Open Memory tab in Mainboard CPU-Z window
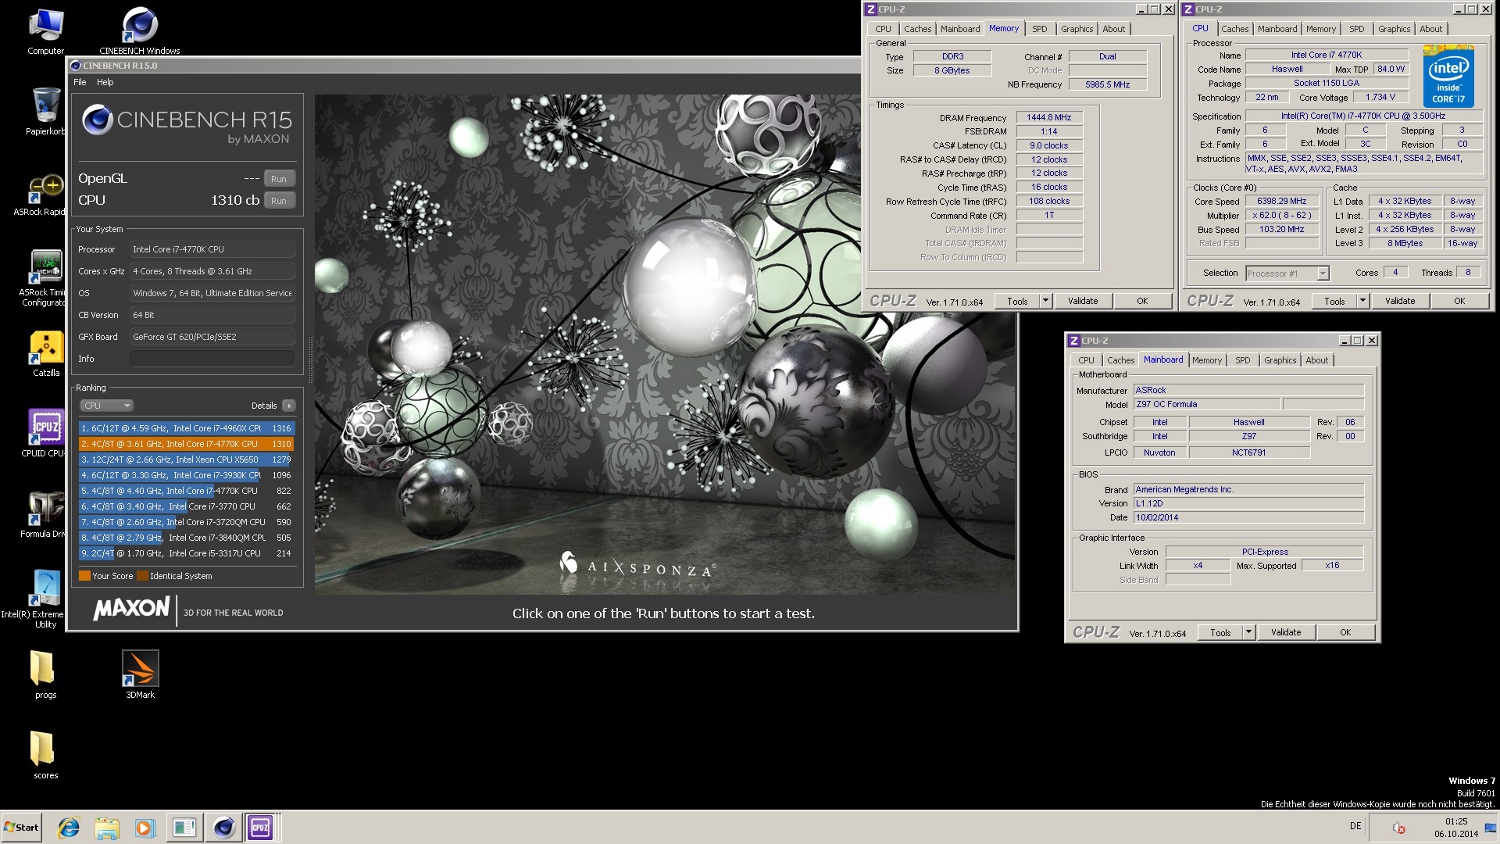This screenshot has height=844, width=1500. (x=1207, y=361)
